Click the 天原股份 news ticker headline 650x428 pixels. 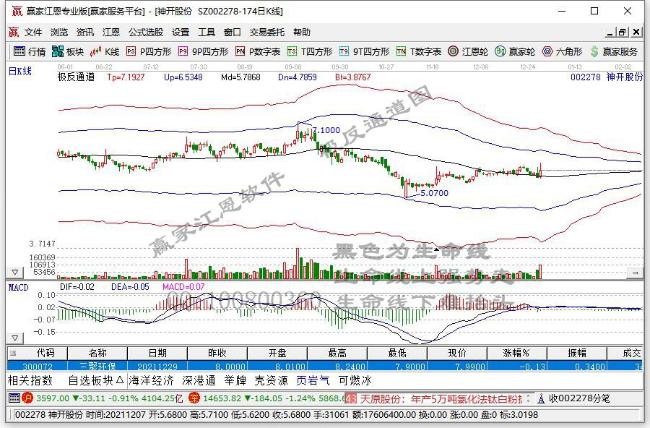pyautogui.click(x=441, y=399)
